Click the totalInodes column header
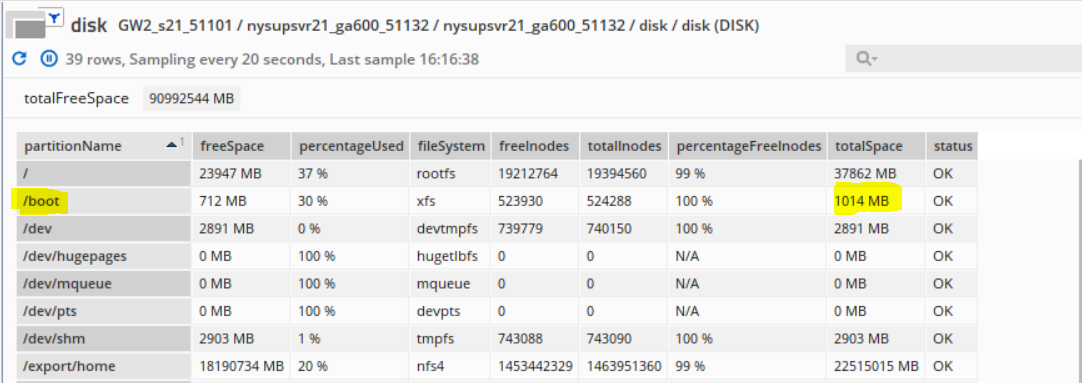Image resolution: width=1082 pixels, height=383 pixels. (x=624, y=146)
